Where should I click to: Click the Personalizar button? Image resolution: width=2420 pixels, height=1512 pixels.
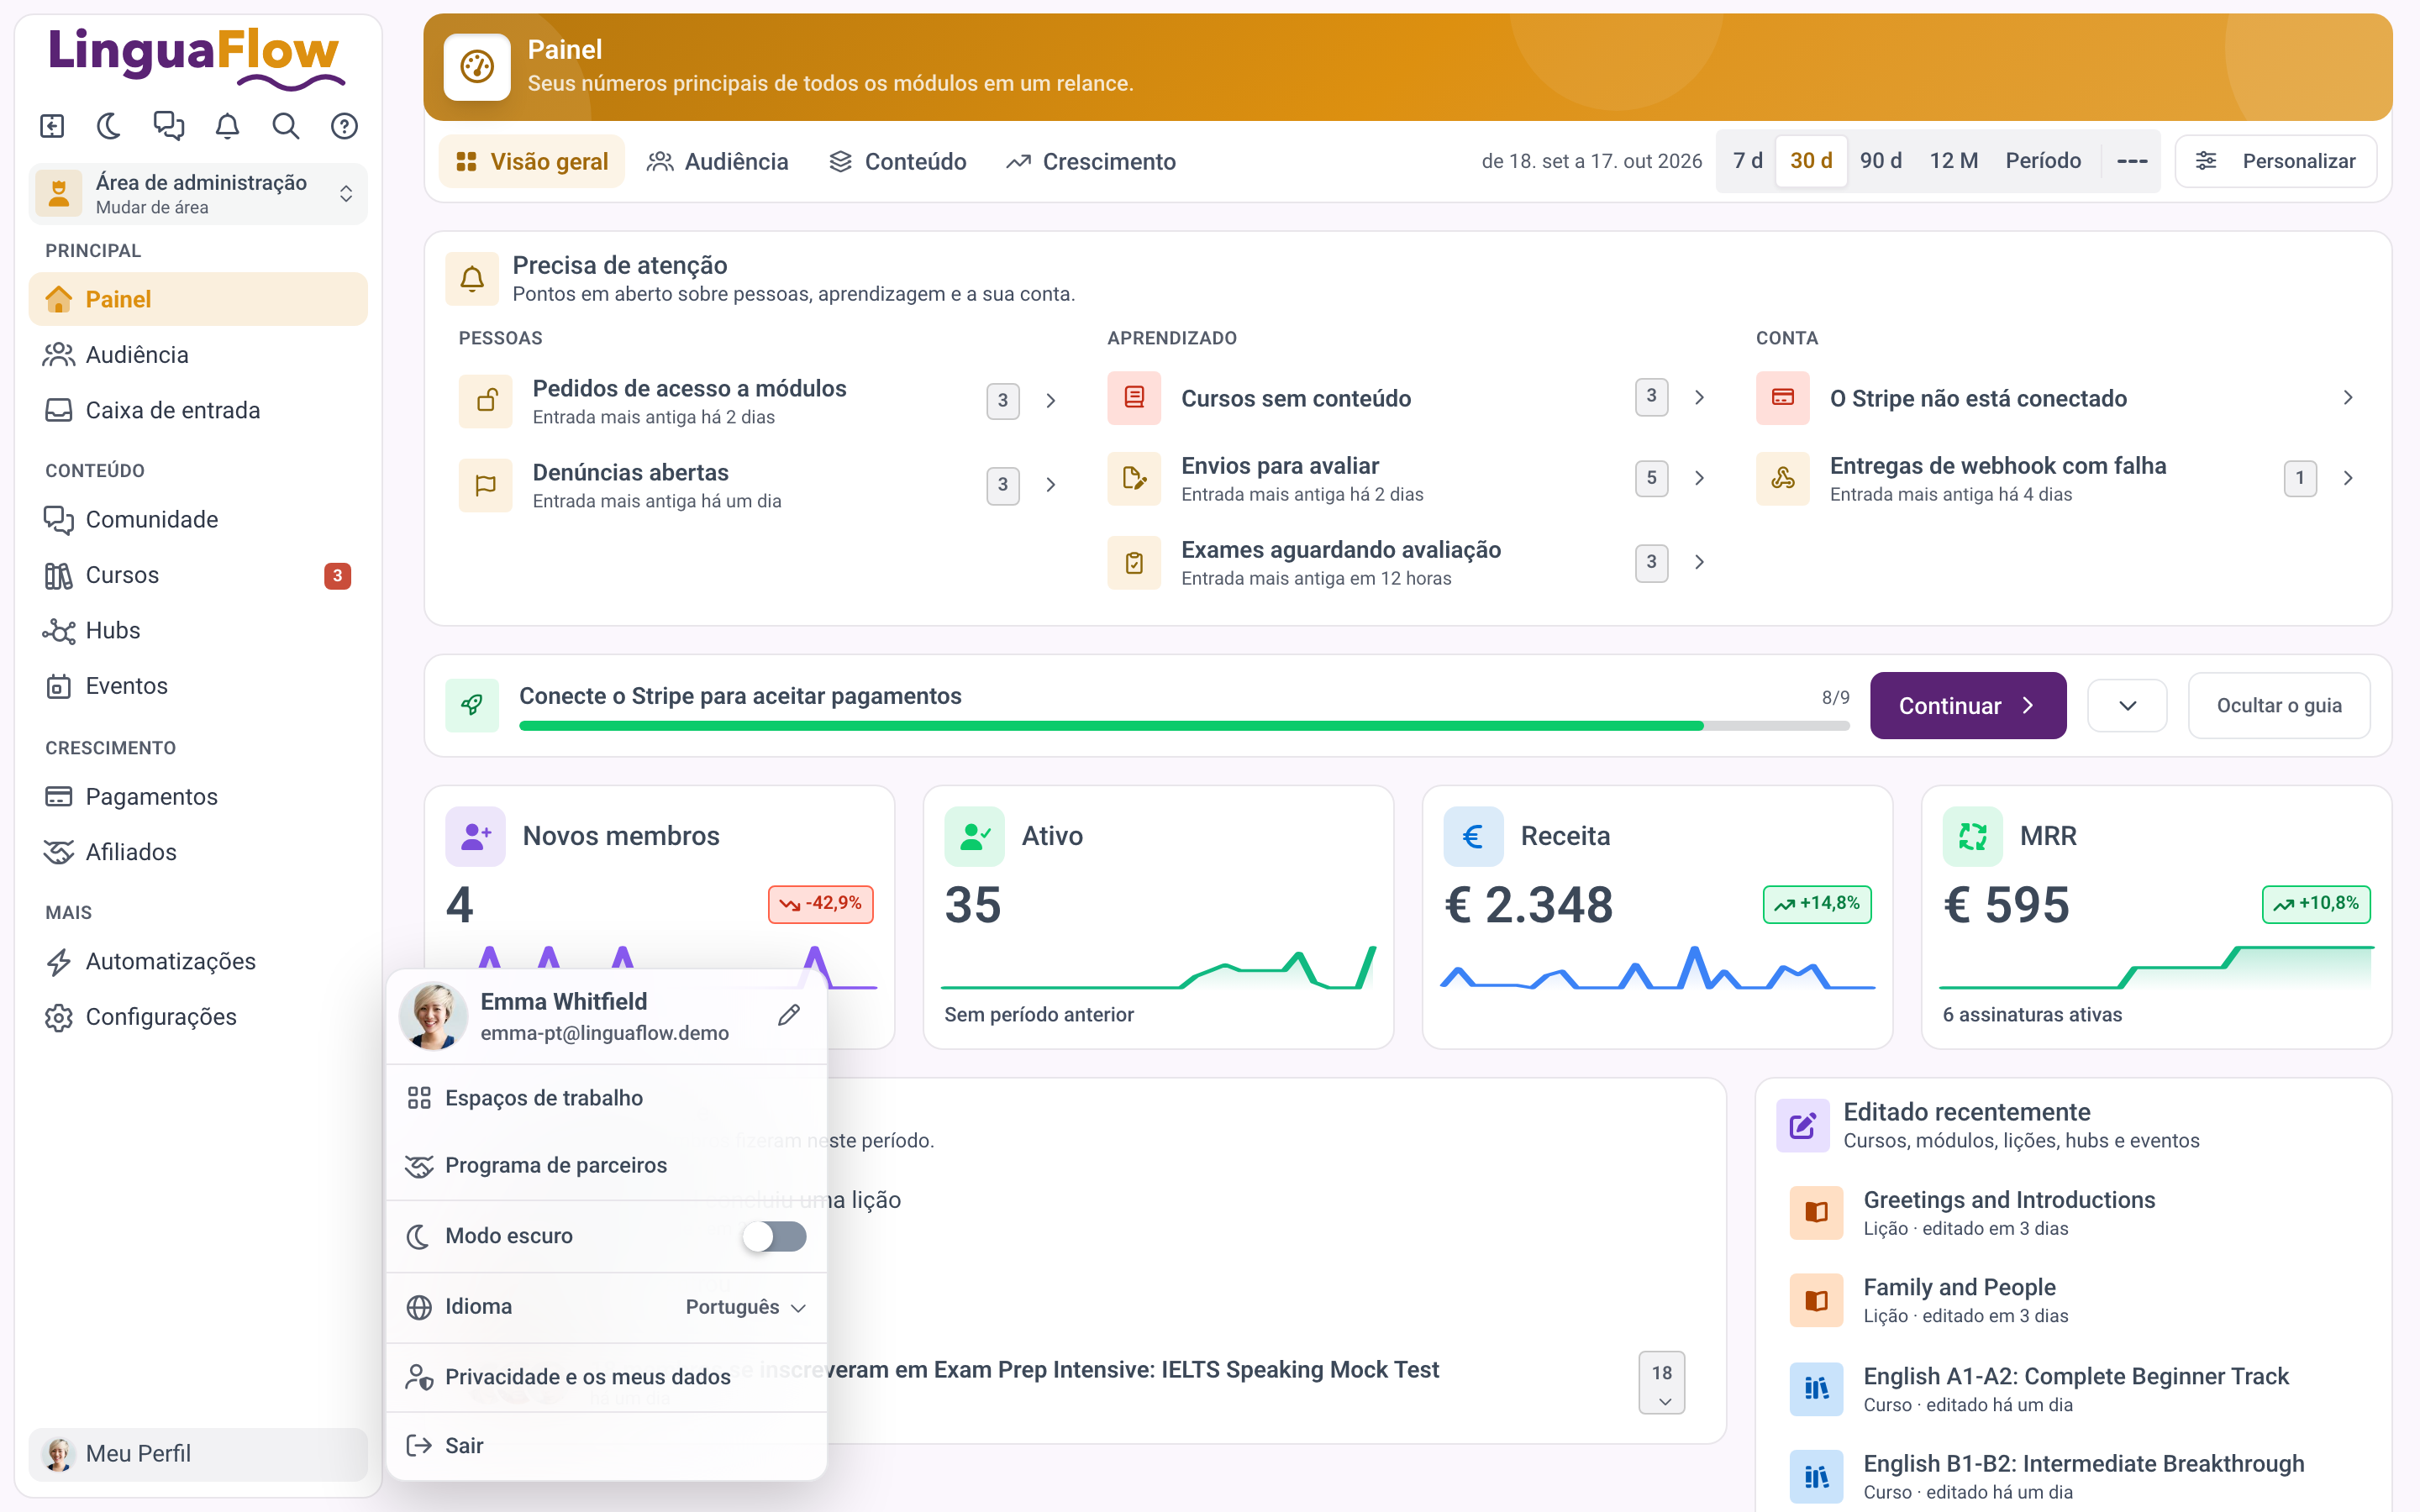pos(2275,161)
